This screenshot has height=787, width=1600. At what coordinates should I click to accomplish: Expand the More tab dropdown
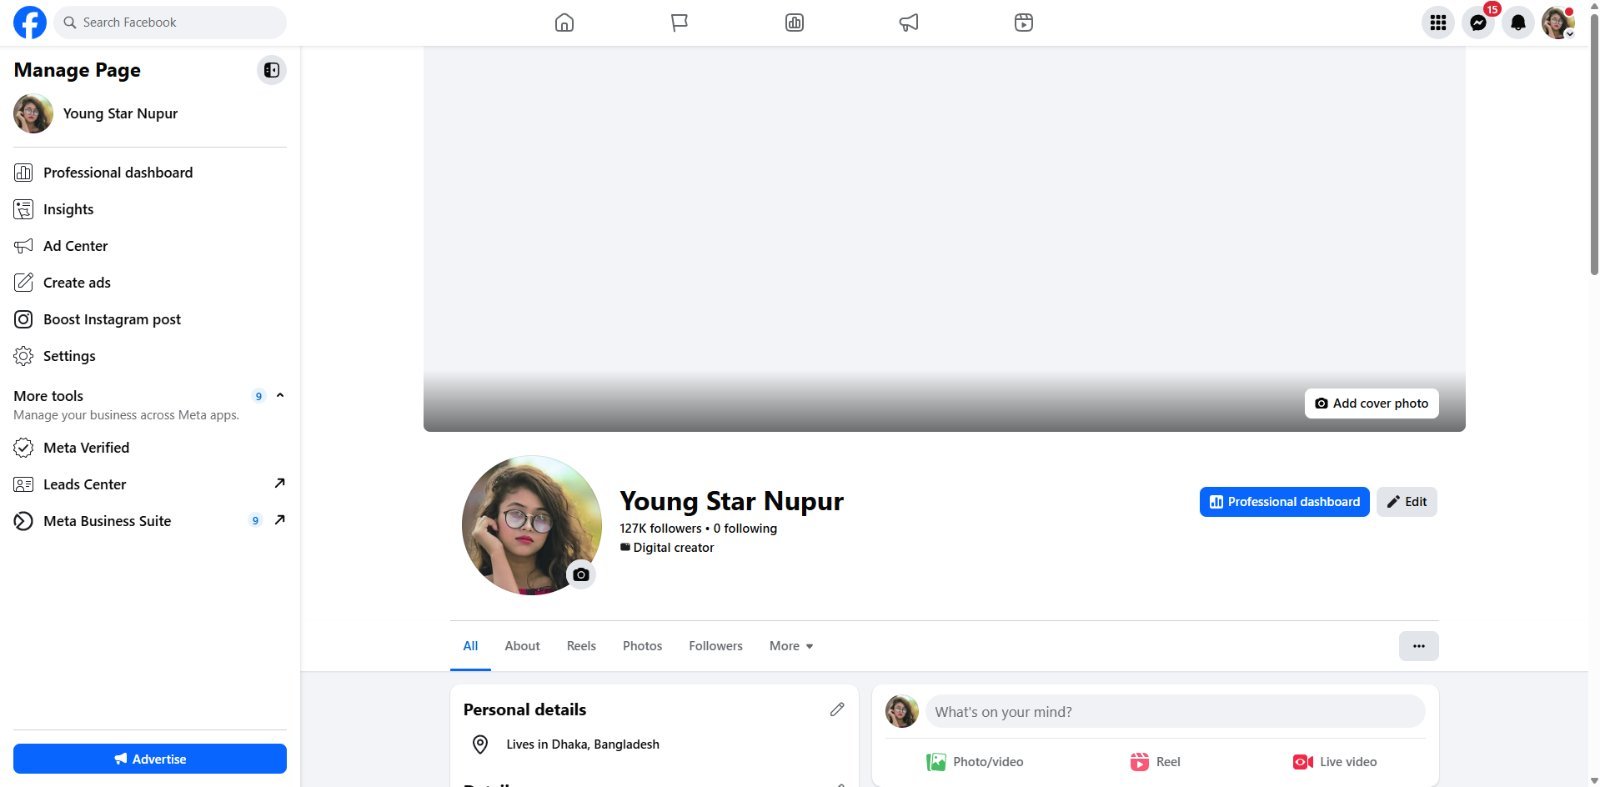[791, 646]
